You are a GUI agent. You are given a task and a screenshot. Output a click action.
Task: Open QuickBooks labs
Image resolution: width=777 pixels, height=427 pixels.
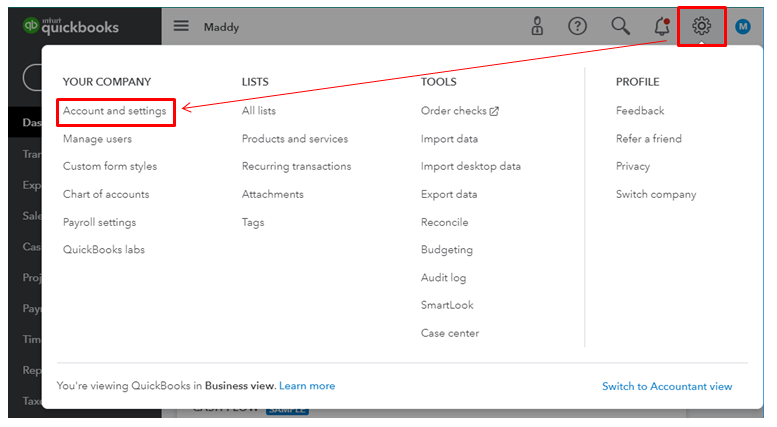(x=104, y=250)
